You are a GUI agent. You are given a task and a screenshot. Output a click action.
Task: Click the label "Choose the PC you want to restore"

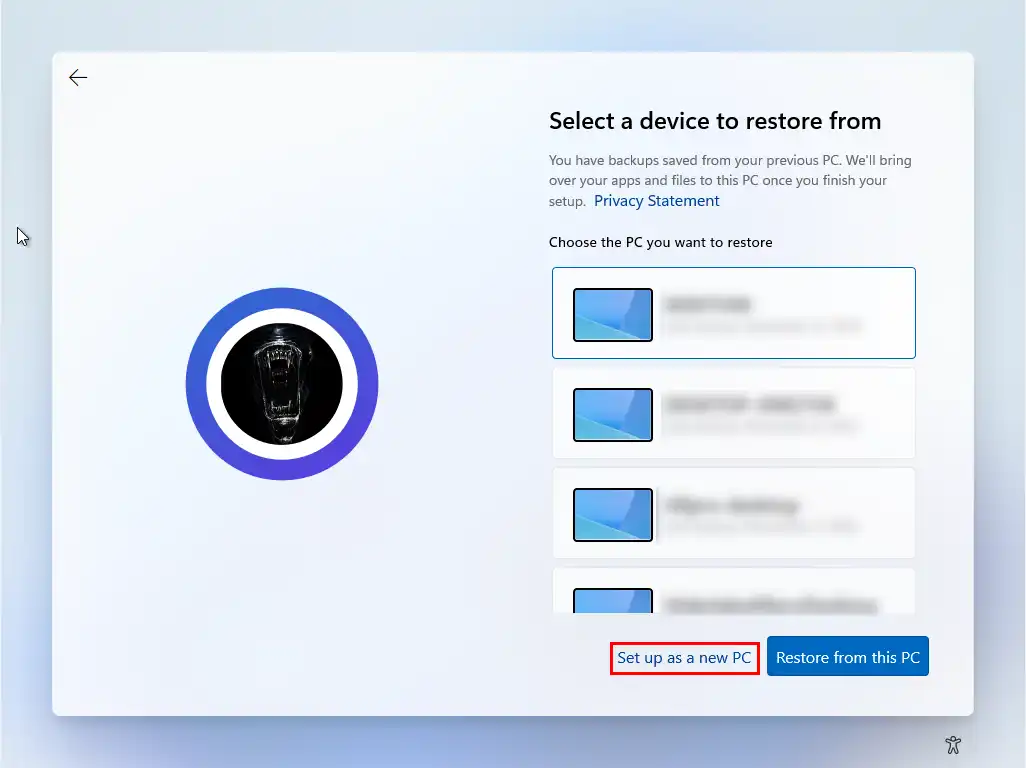click(660, 242)
